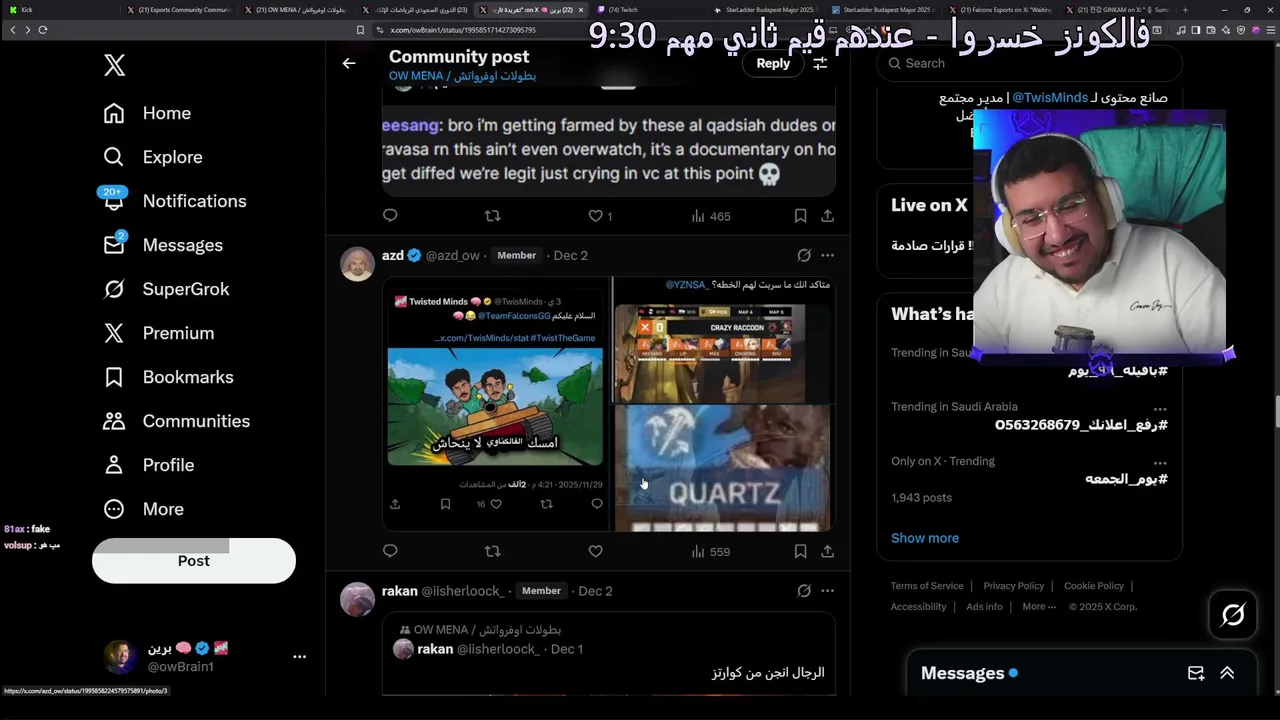Open Premium in the sidebar

(159, 333)
